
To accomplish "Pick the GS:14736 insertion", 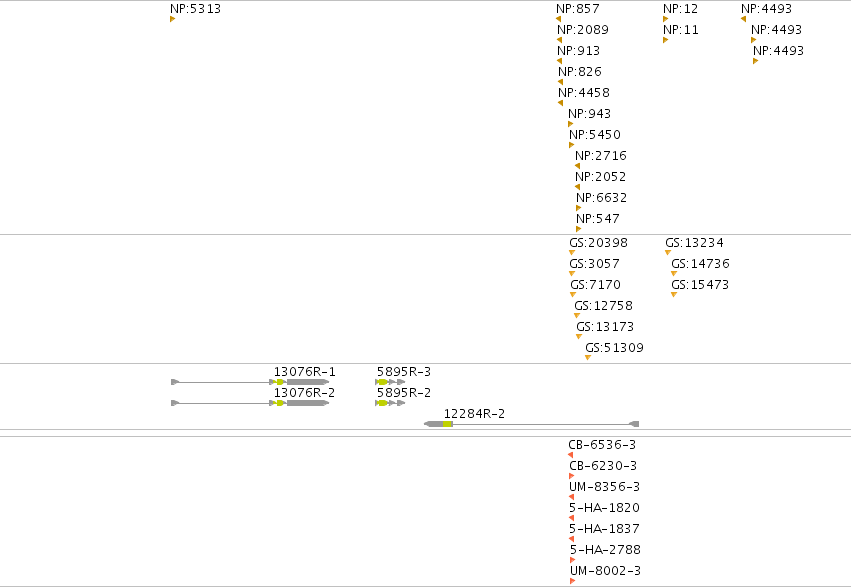I will (x=700, y=264).
